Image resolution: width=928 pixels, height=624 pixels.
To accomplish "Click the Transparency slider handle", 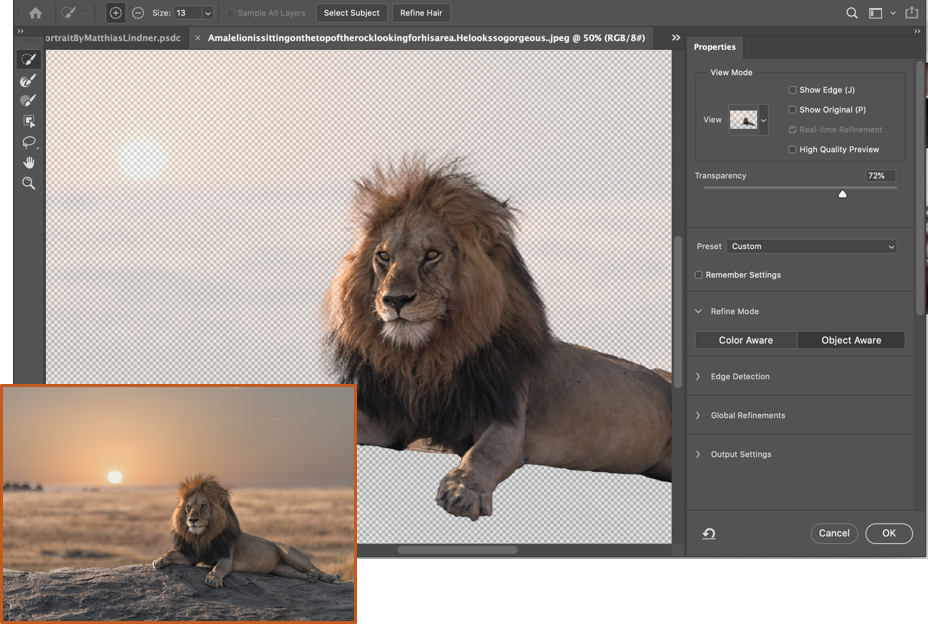I will click(842, 194).
